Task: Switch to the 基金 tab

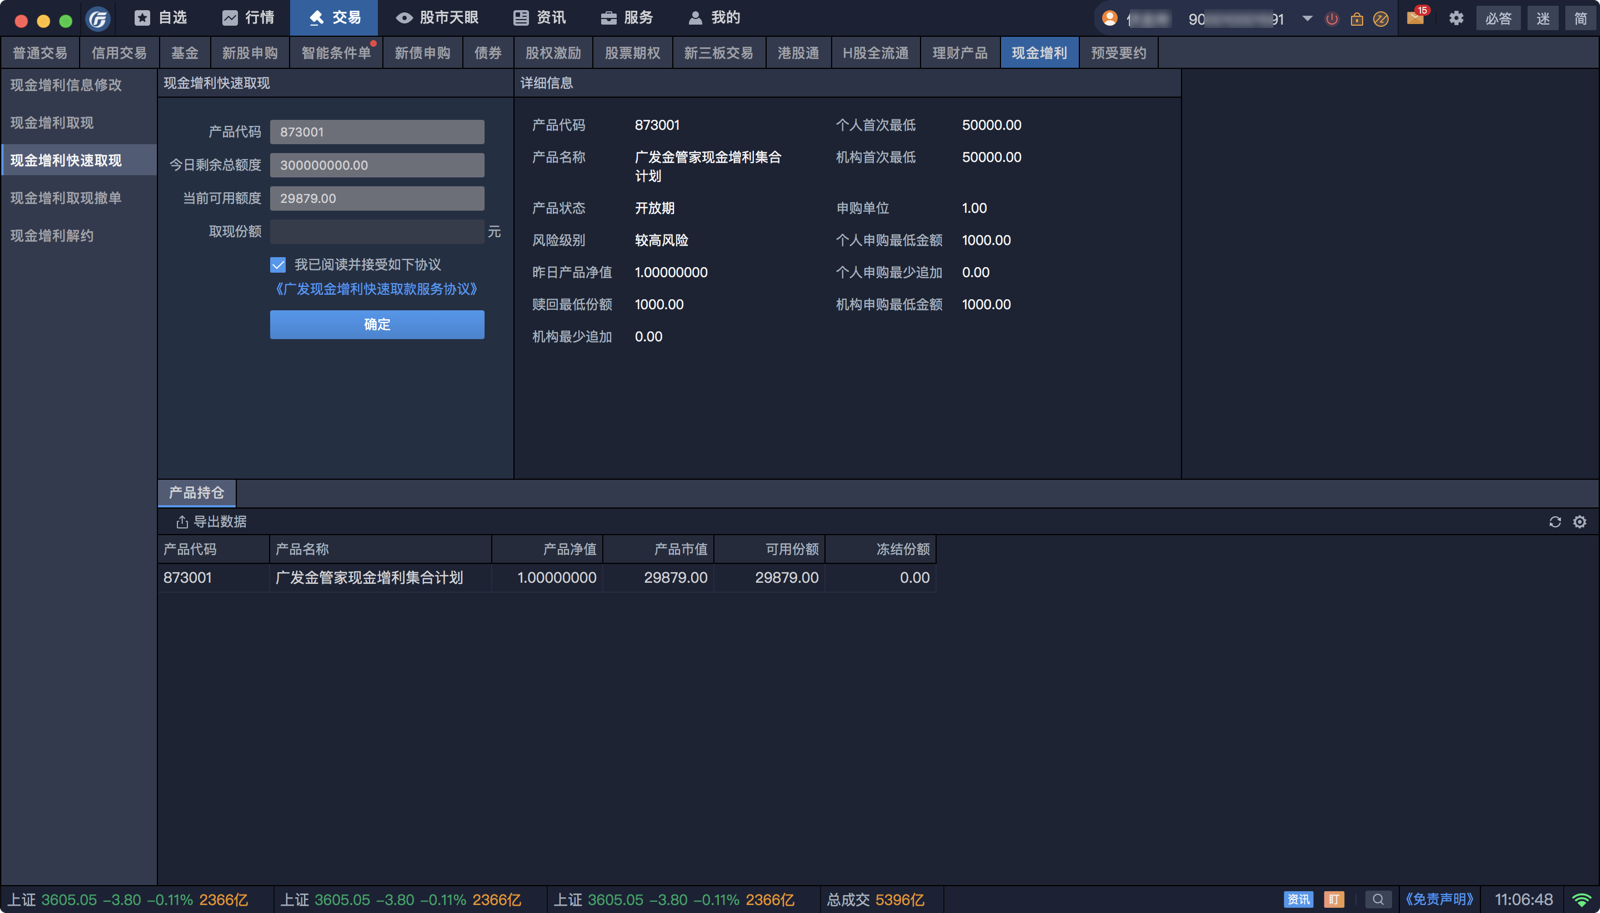Action: [185, 53]
